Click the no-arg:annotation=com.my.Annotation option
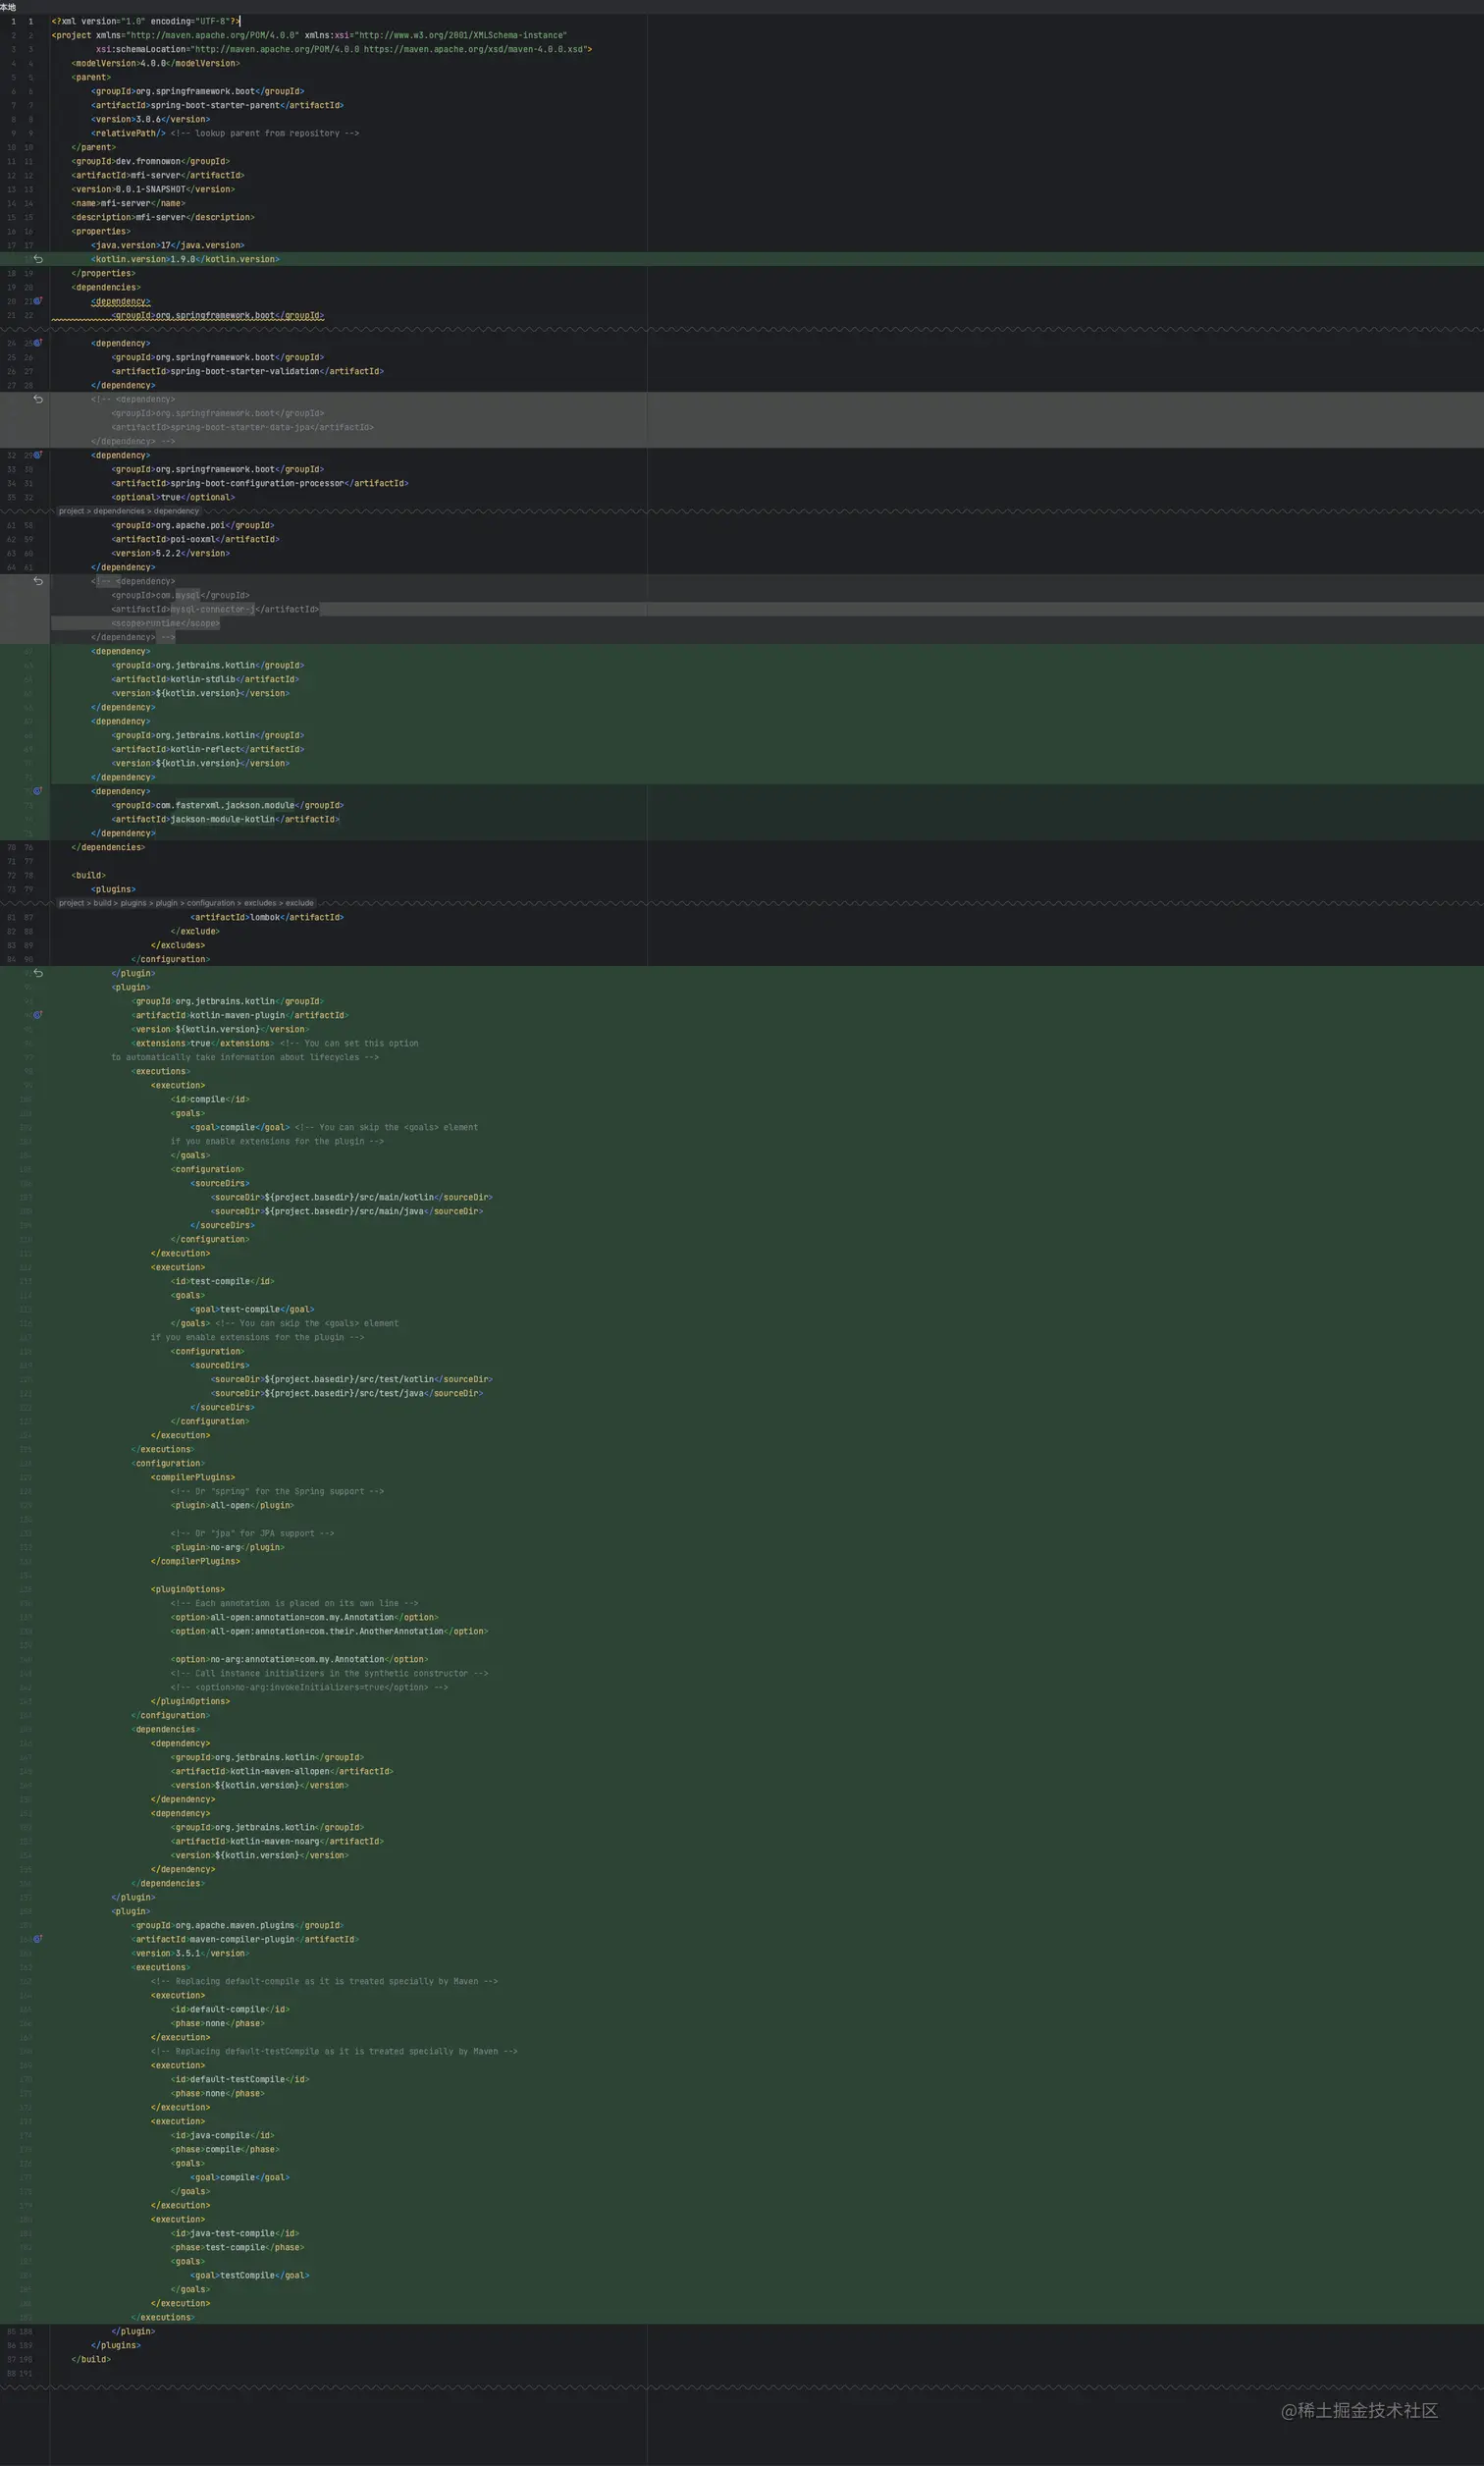 click(299, 1659)
